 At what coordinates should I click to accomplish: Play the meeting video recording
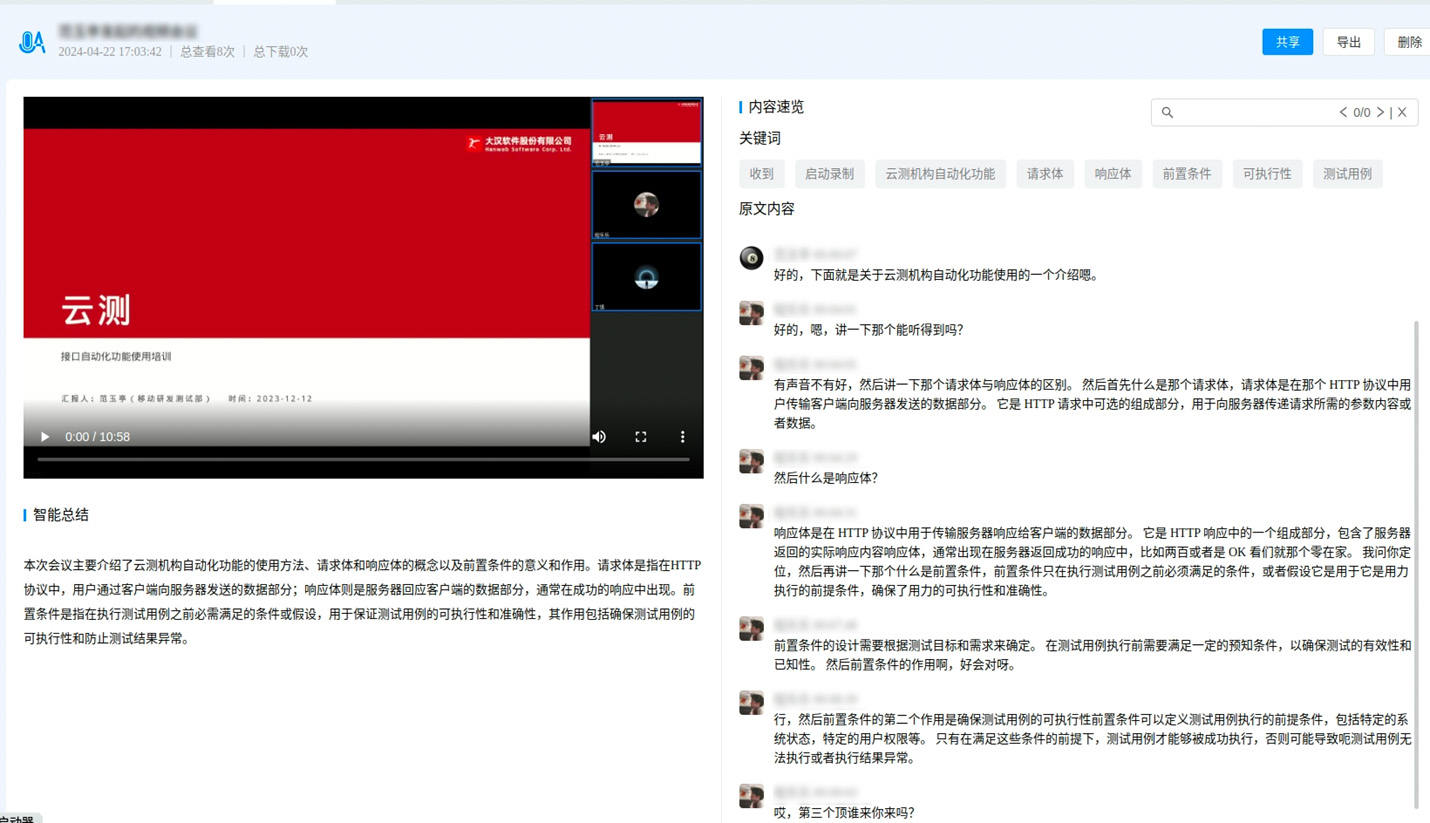click(45, 437)
